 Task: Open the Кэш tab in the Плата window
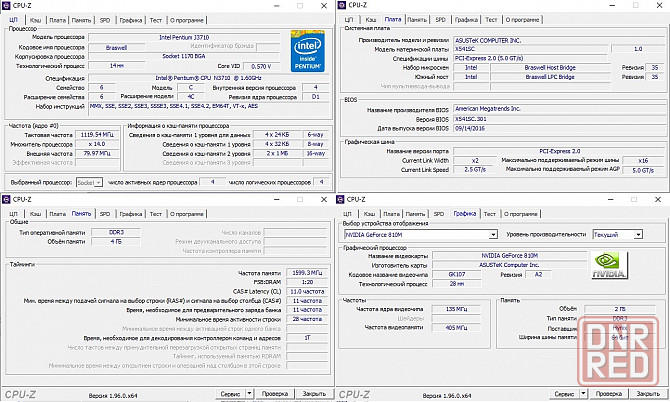(x=371, y=20)
